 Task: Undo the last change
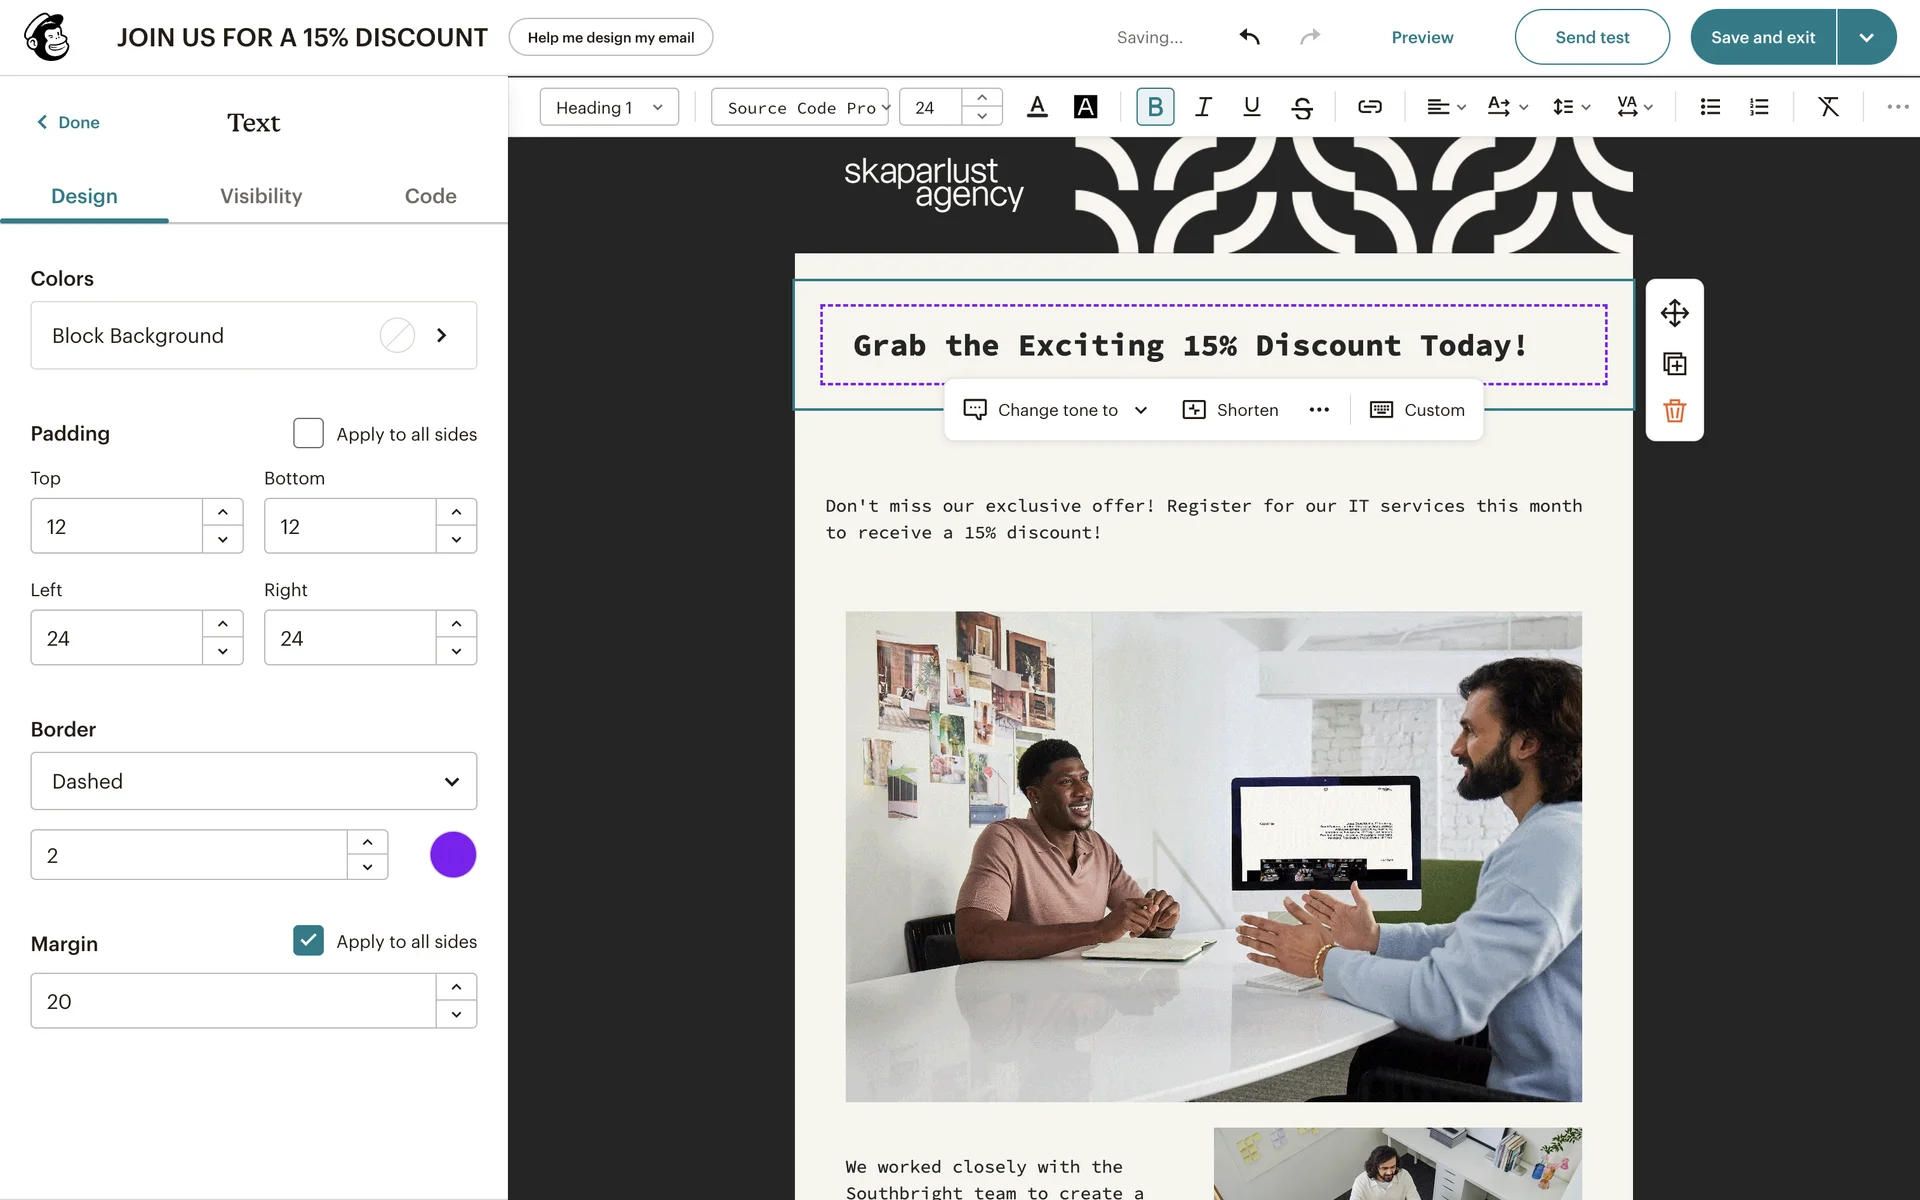point(1250,37)
